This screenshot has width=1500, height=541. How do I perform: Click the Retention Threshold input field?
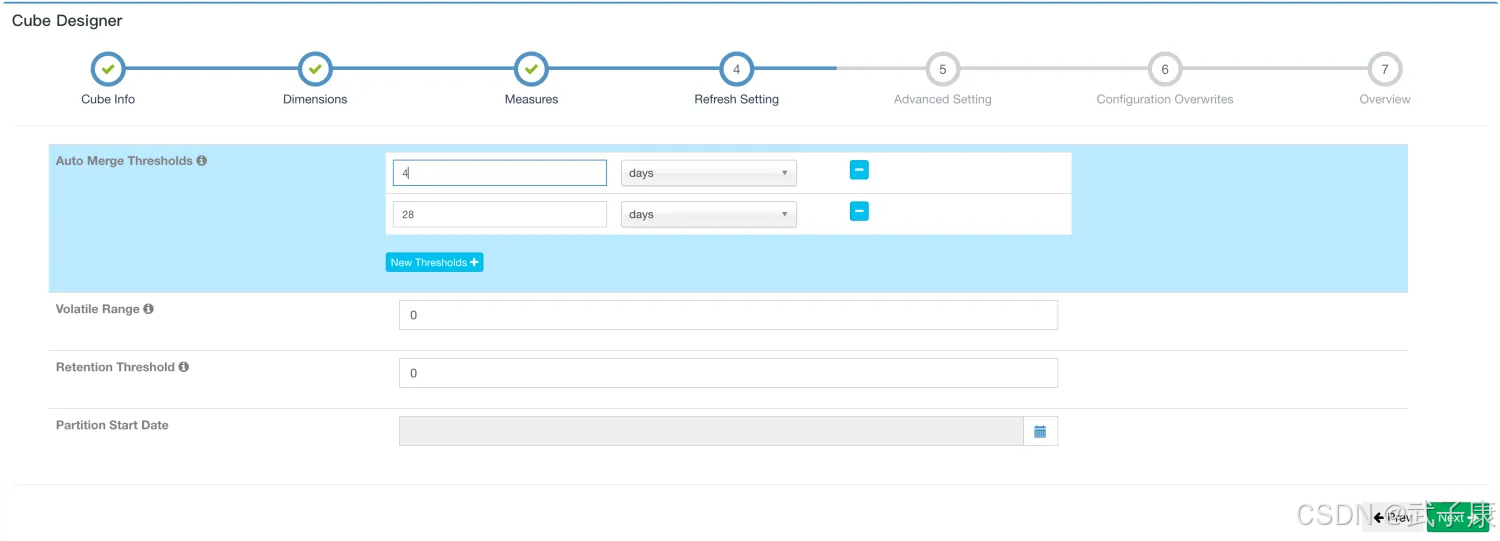[727, 373]
